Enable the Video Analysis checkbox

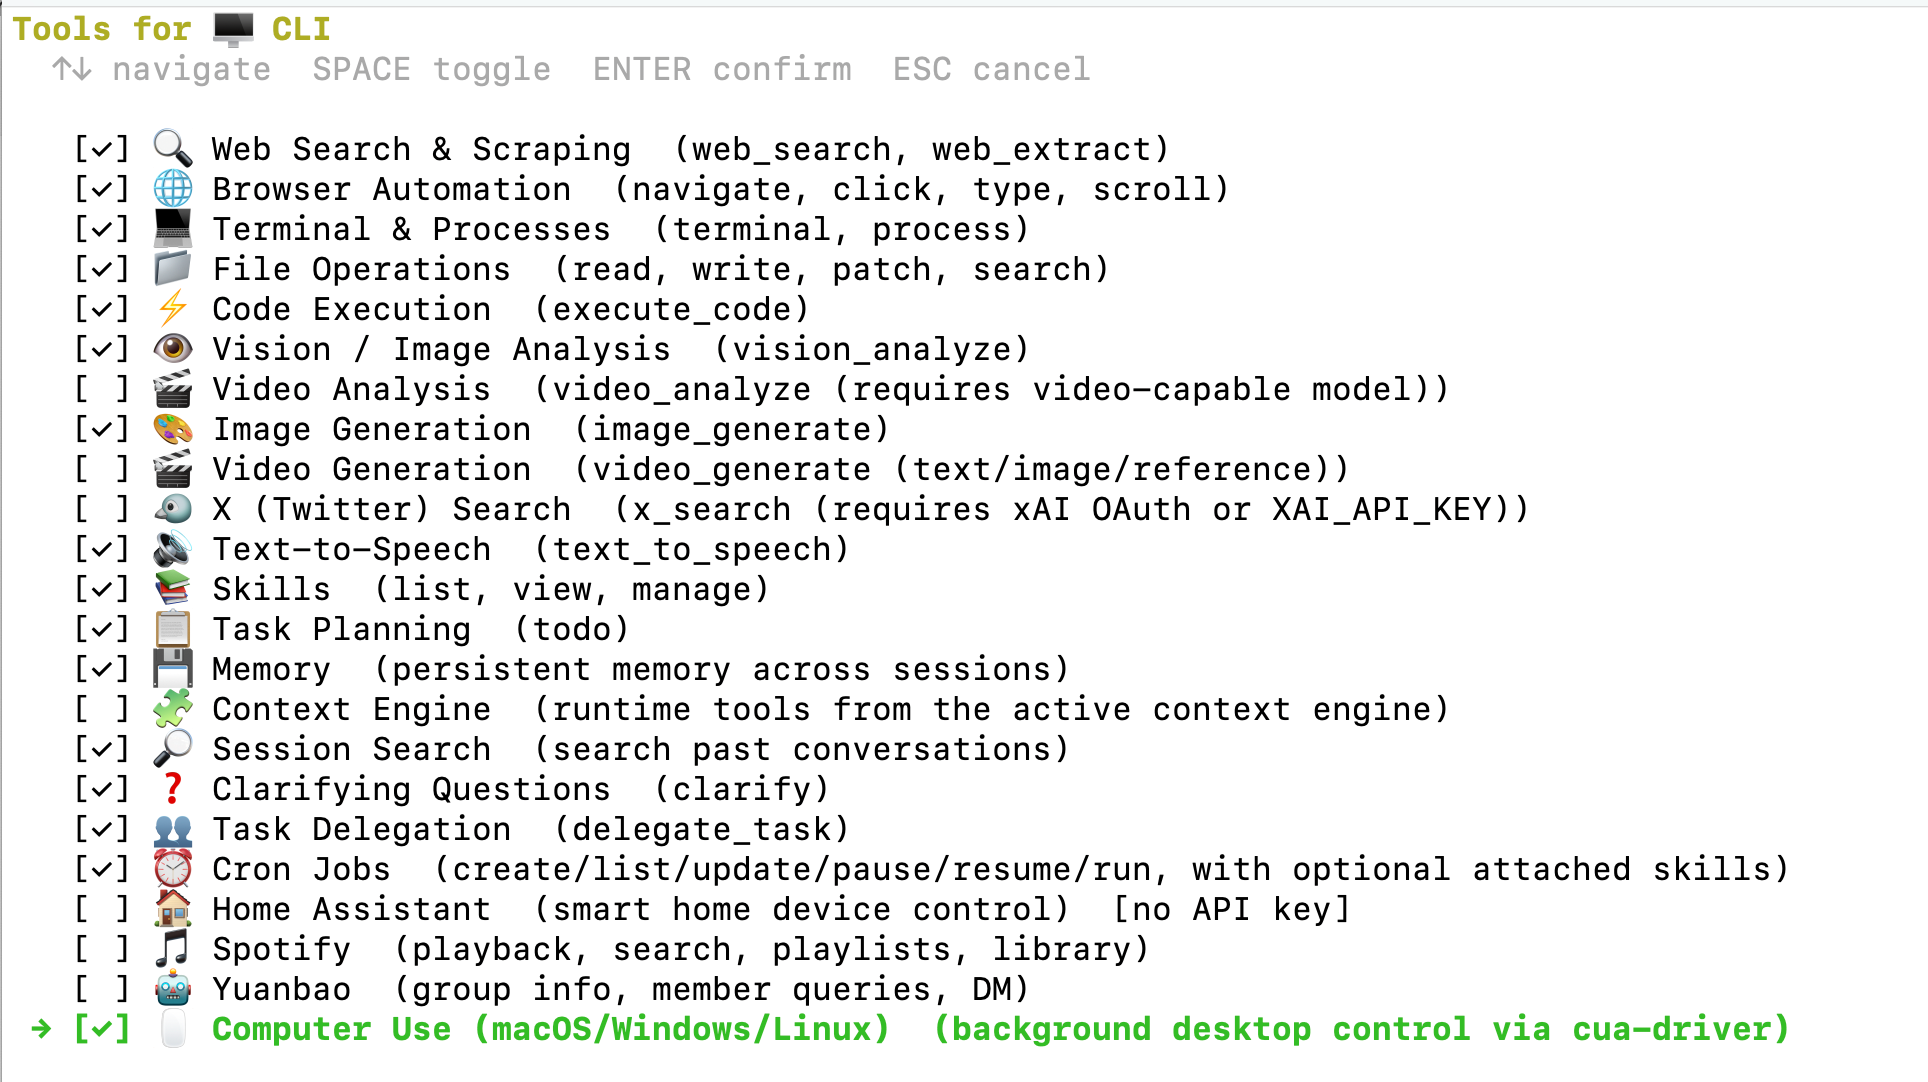[102, 389]
